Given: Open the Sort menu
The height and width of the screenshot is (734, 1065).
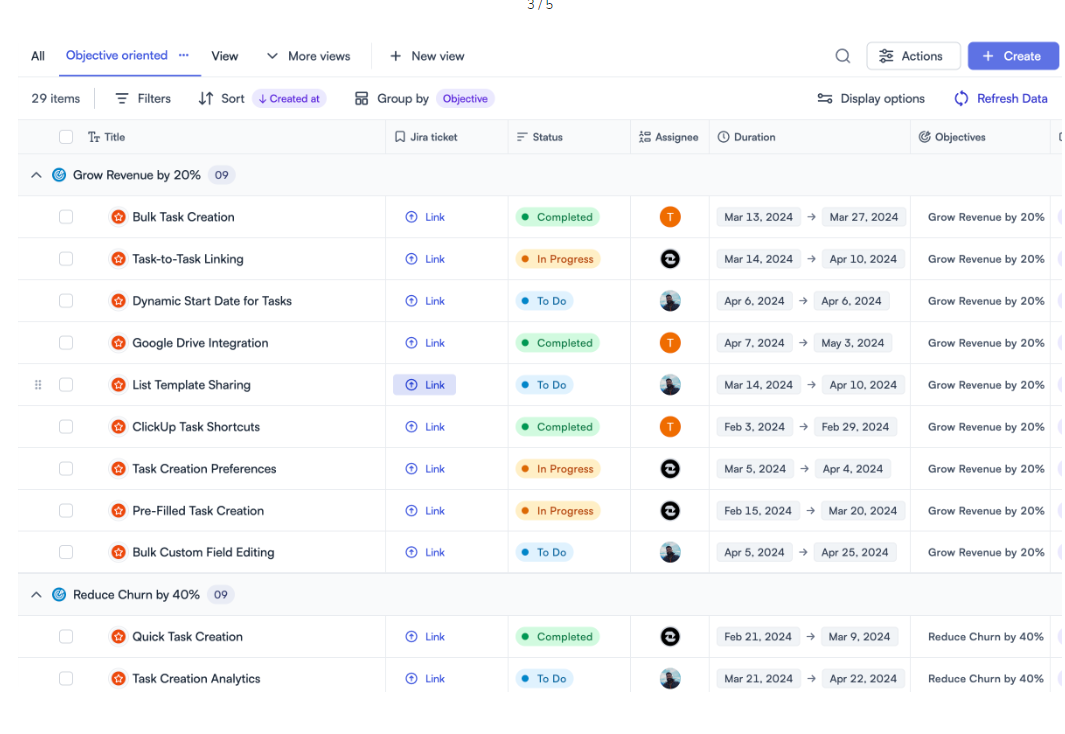Looking at the screenshot, I should click(x=221, y=98).
